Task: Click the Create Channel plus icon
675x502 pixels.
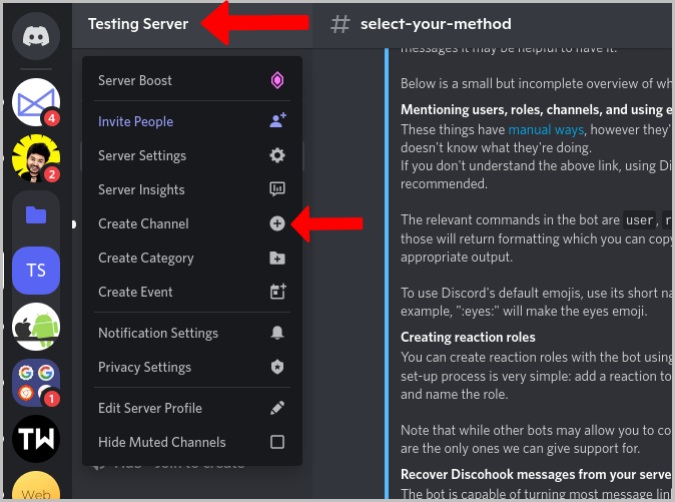Action: (277, 223)
